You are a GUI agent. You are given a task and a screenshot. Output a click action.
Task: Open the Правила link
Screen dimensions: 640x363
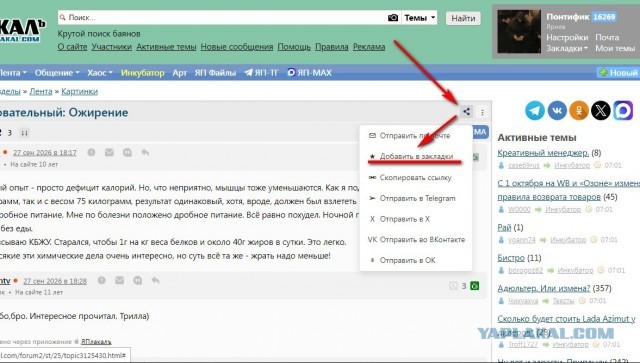tap(332, 47)
